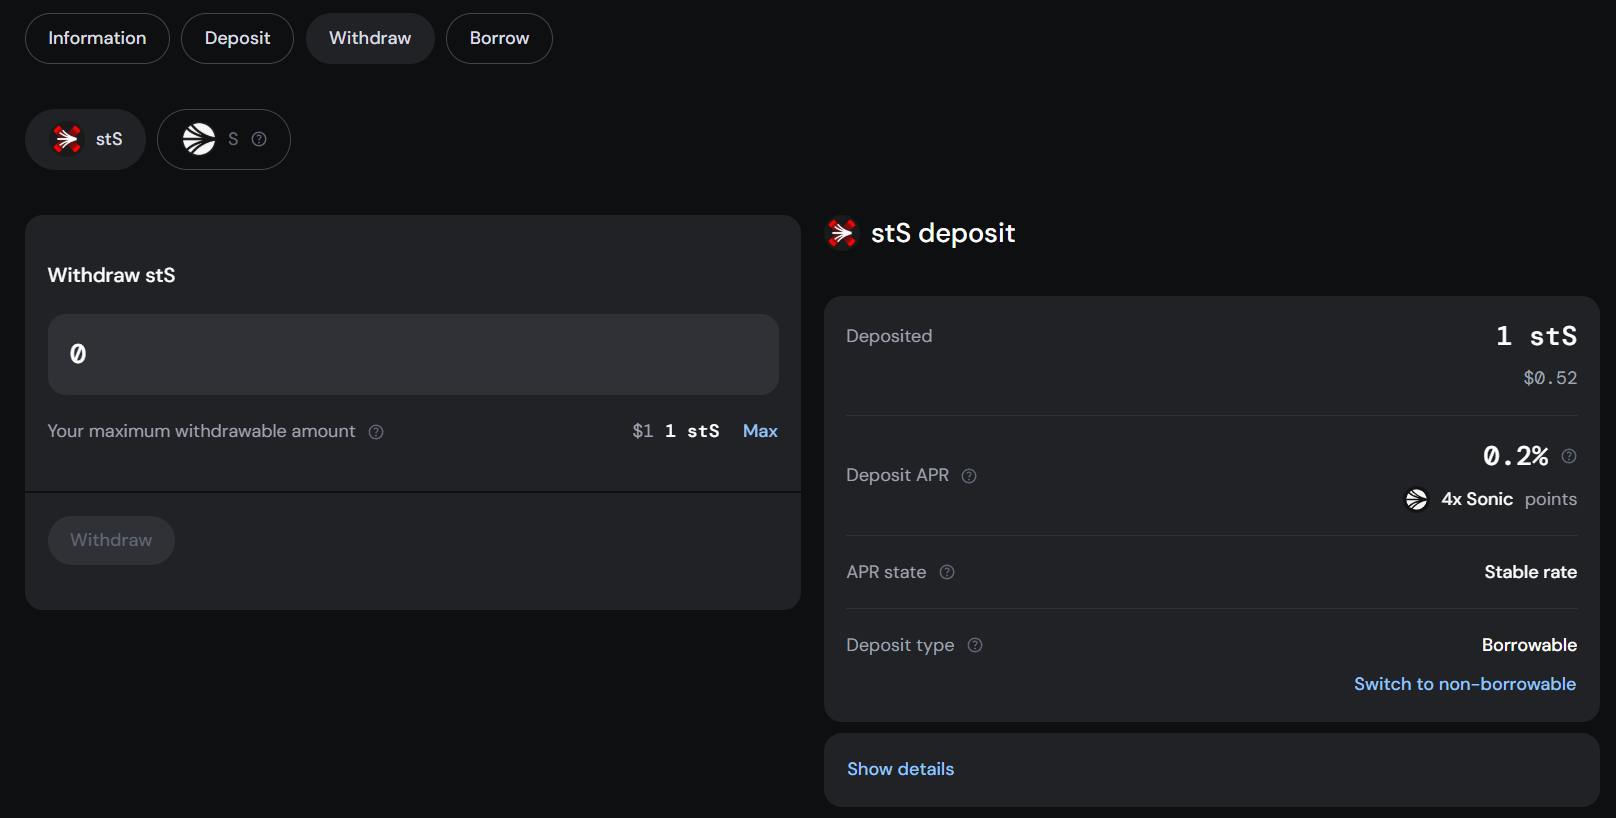
Task: Click the 'Withdraw stS' heading
Action: [111, 275]
